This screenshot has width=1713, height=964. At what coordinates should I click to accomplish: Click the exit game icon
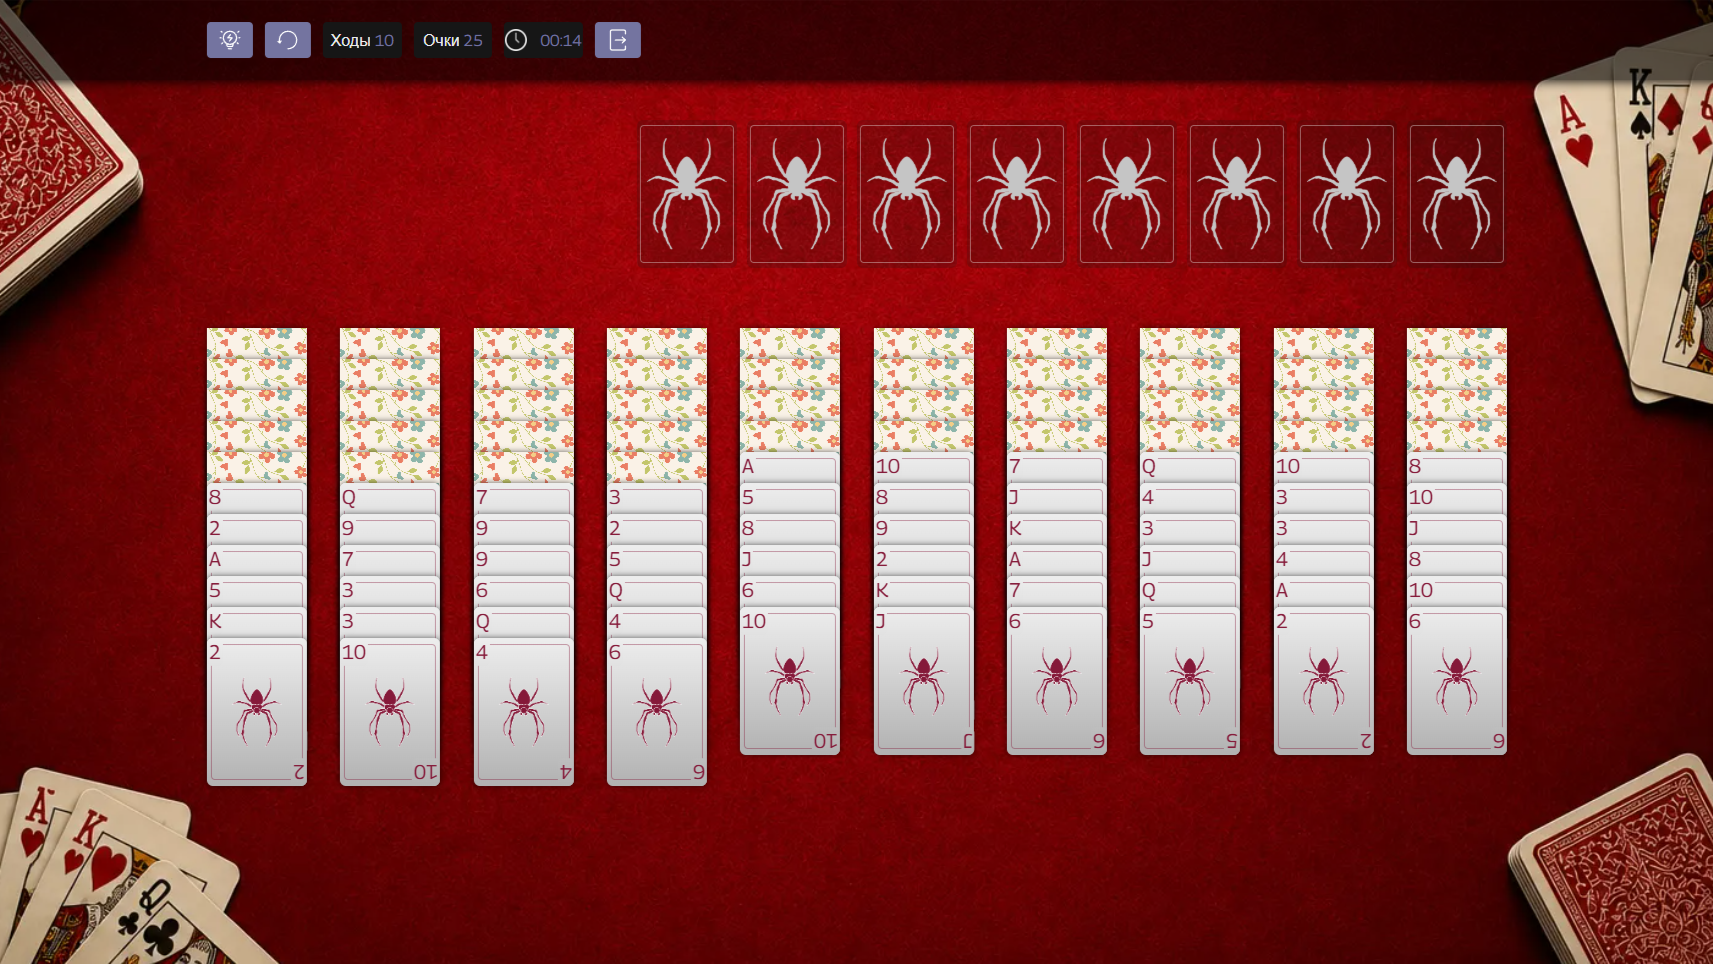pyautogui.click(x=618, y=40)
